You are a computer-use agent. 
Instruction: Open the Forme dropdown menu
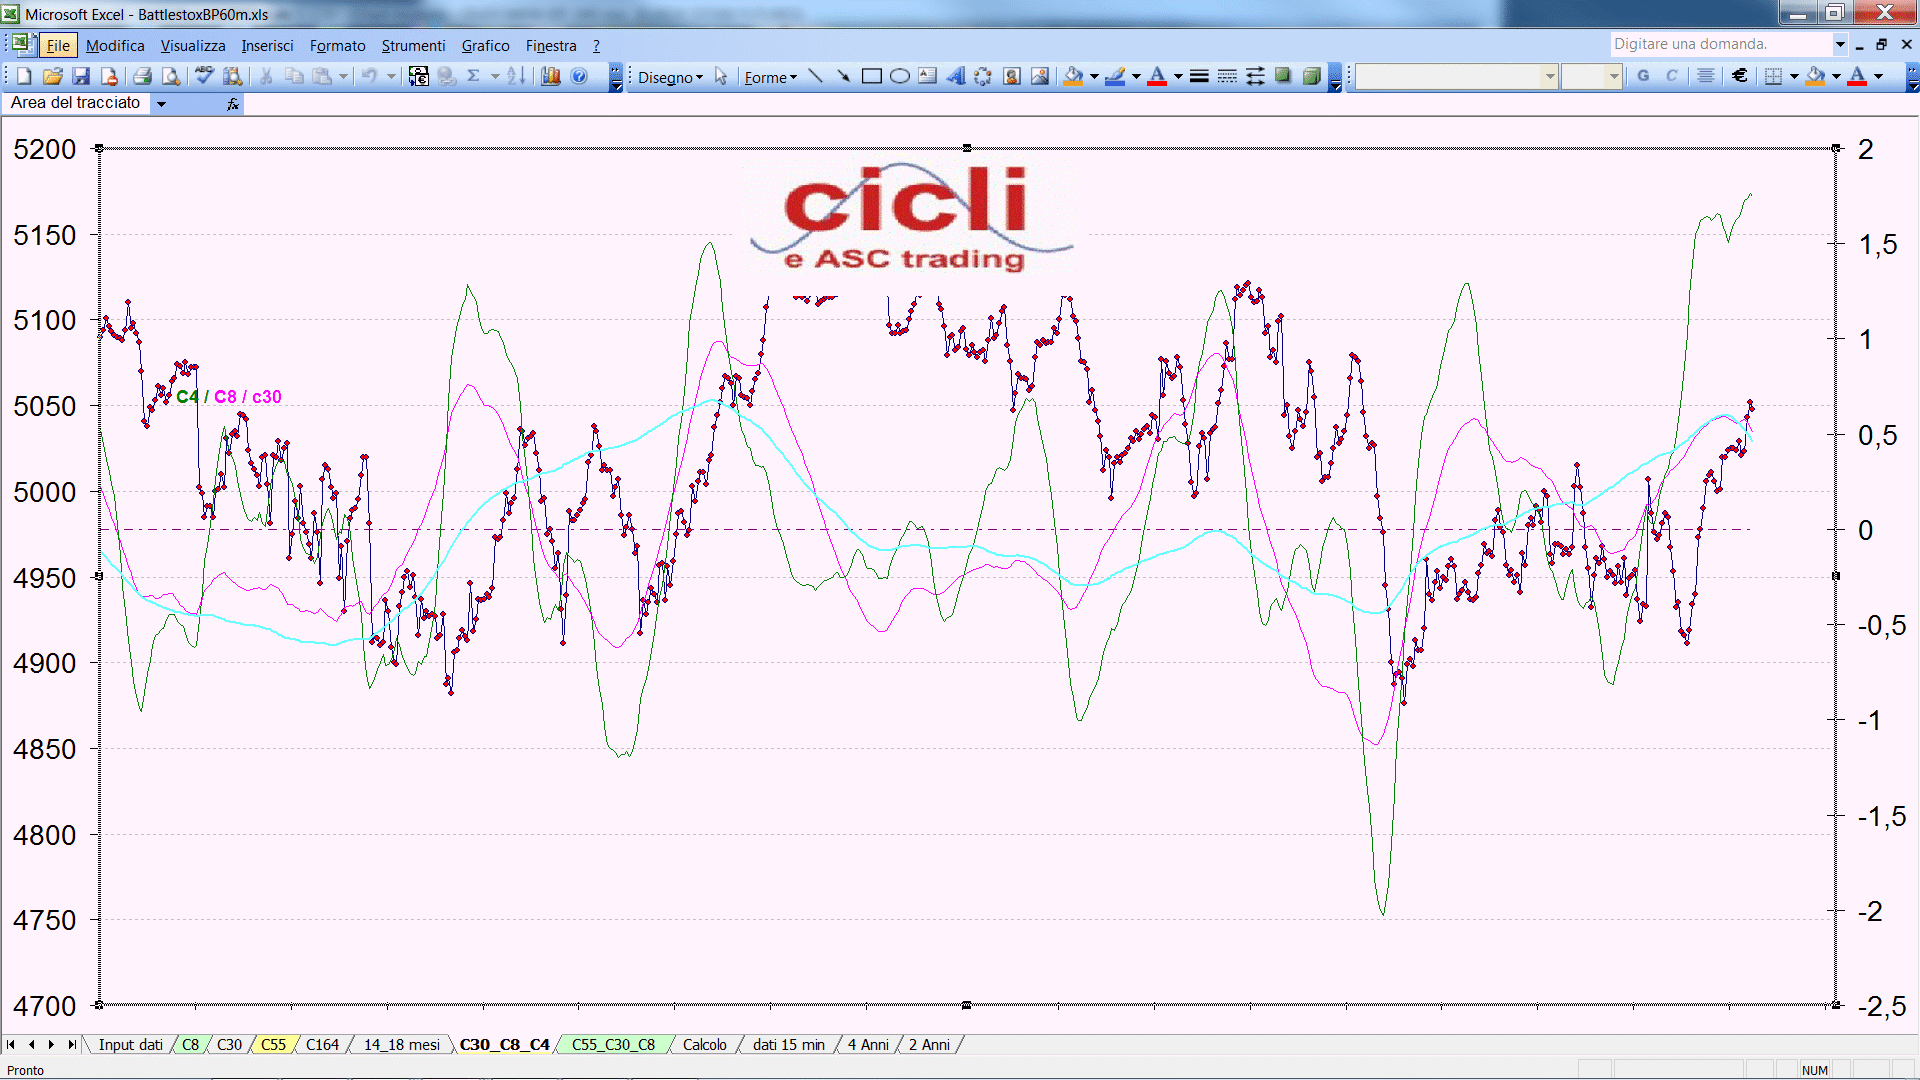[770, 77]
